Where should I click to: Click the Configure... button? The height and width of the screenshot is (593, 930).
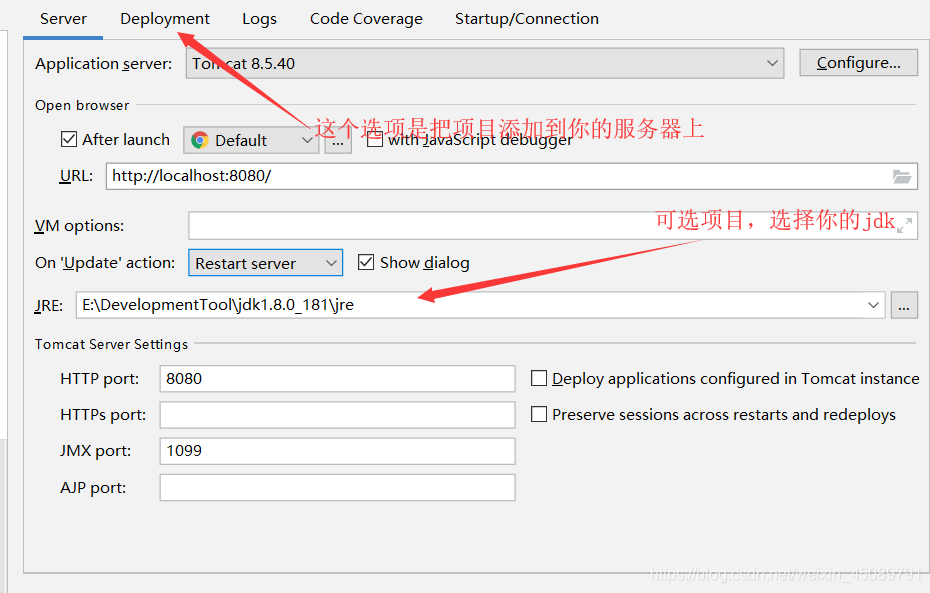click(x=858, y=63)
